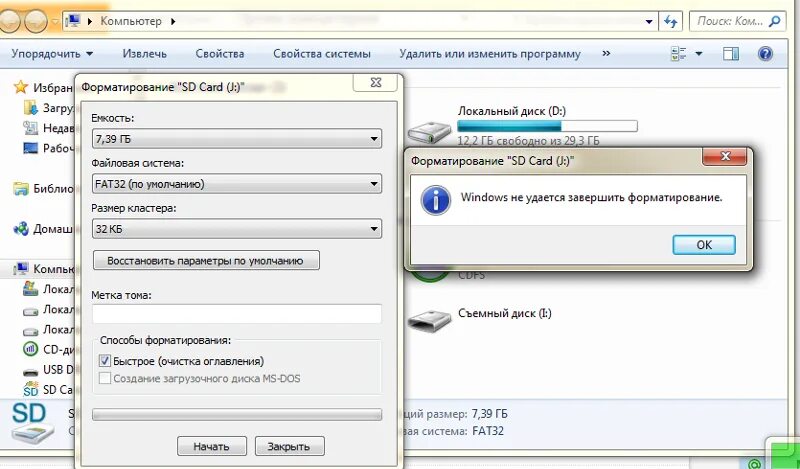Click the change view icon

[x=679, y=54]
